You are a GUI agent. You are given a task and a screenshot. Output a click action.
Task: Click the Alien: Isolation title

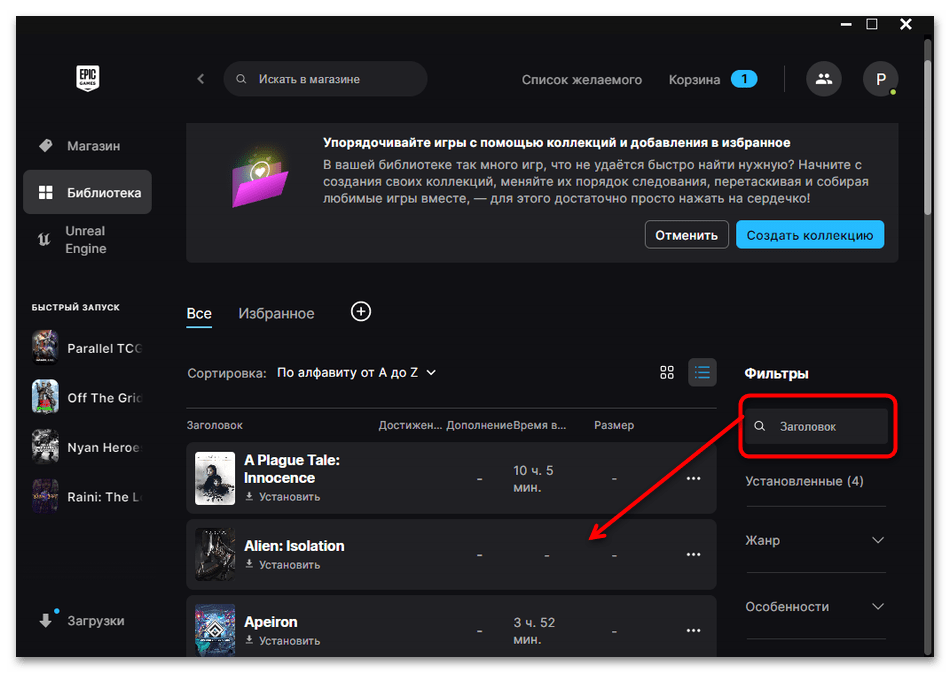(294, 546)
